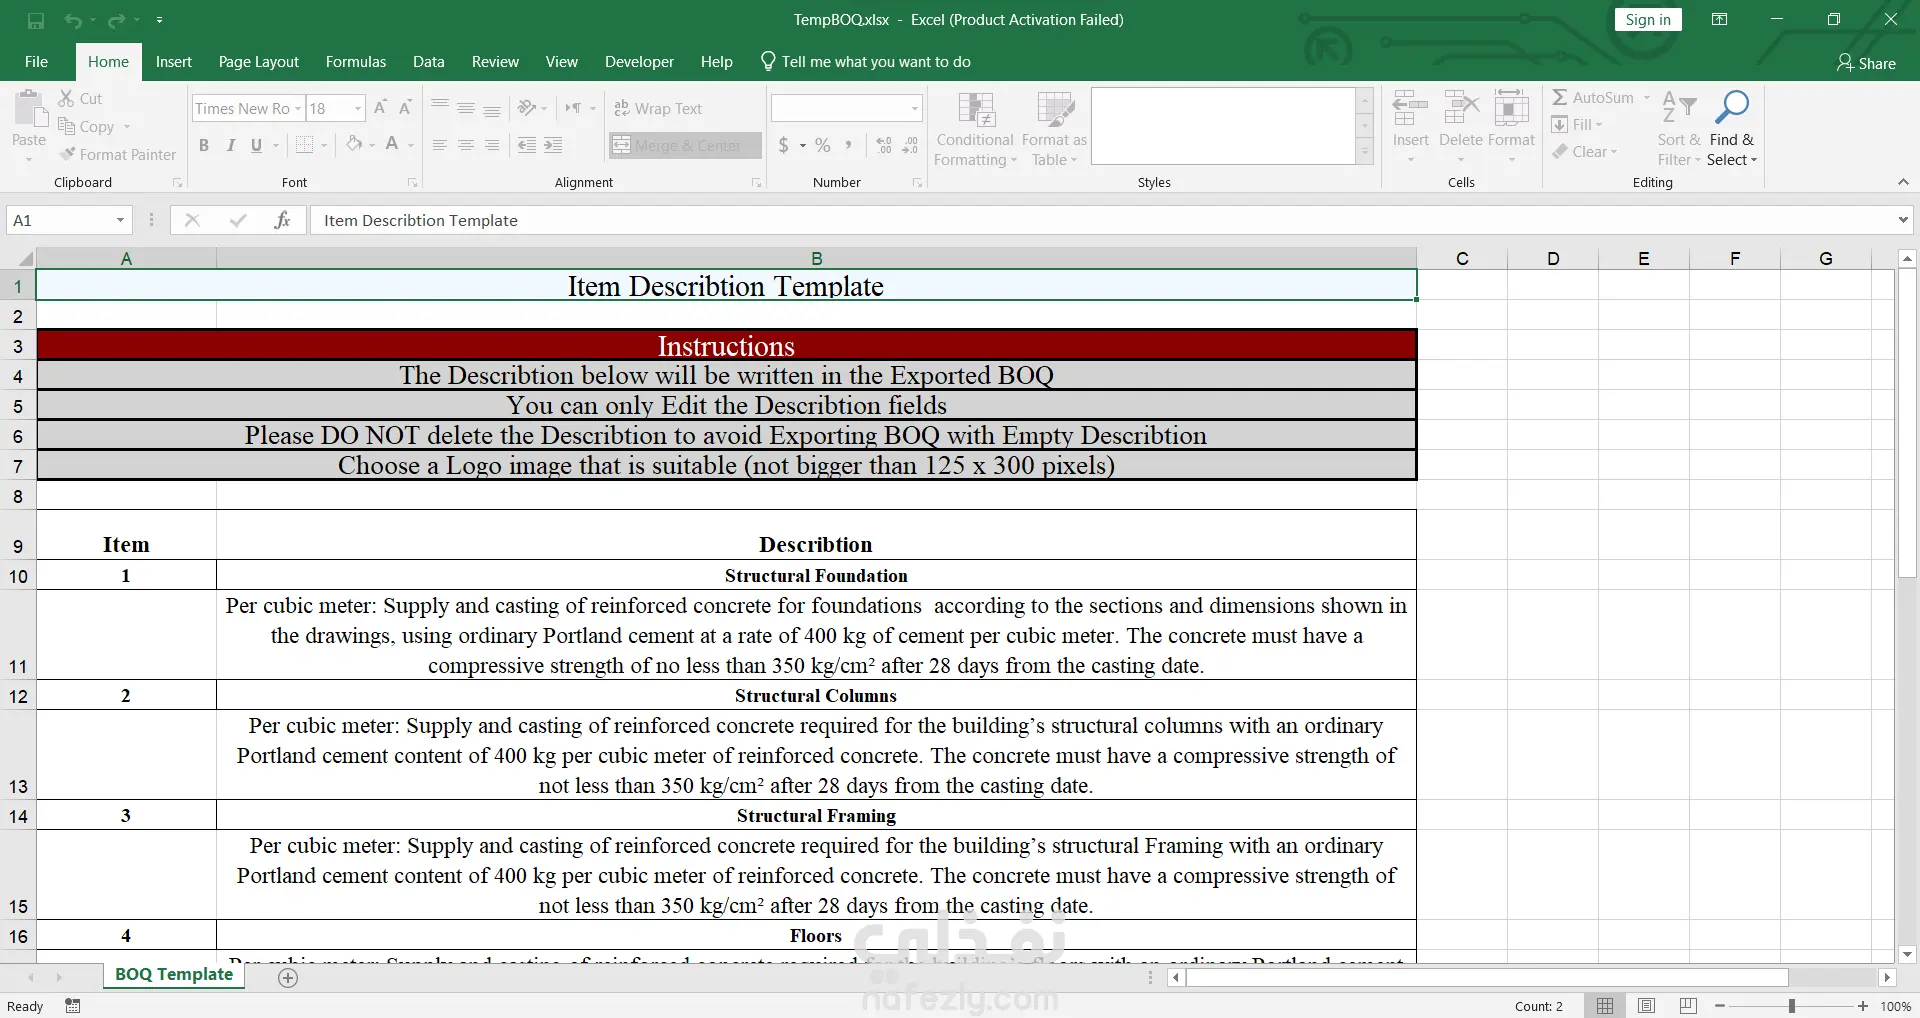The width and height of the screenshot is (1920, 1018).
Task: Click the Paste clipboard icon
Action: (x=29, y=108)
